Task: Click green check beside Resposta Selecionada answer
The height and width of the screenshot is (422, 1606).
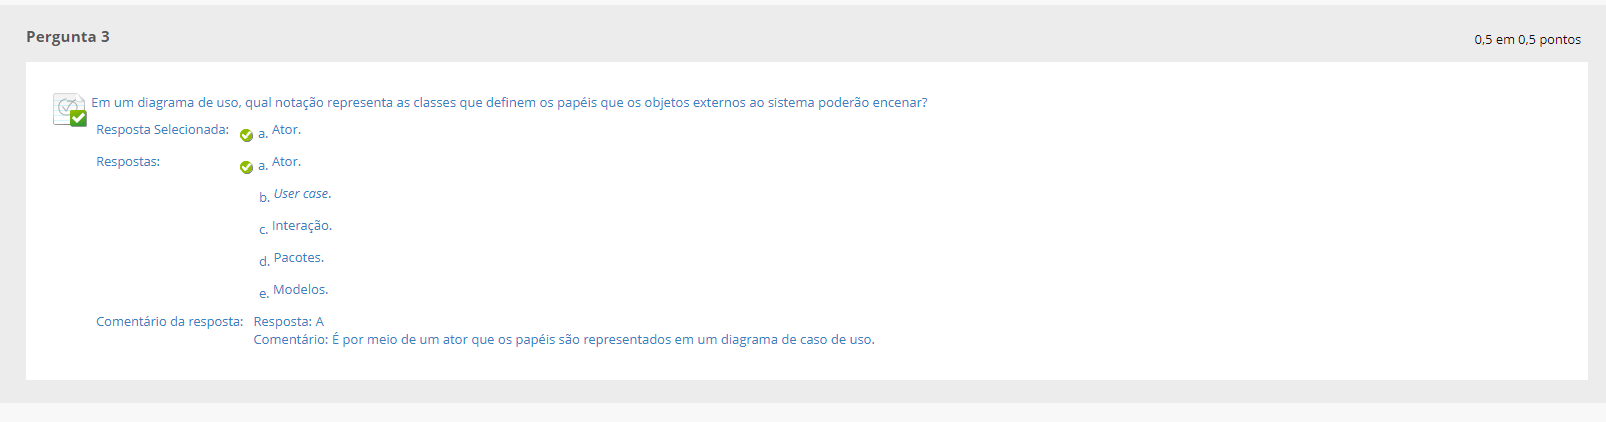Action: 246,135
